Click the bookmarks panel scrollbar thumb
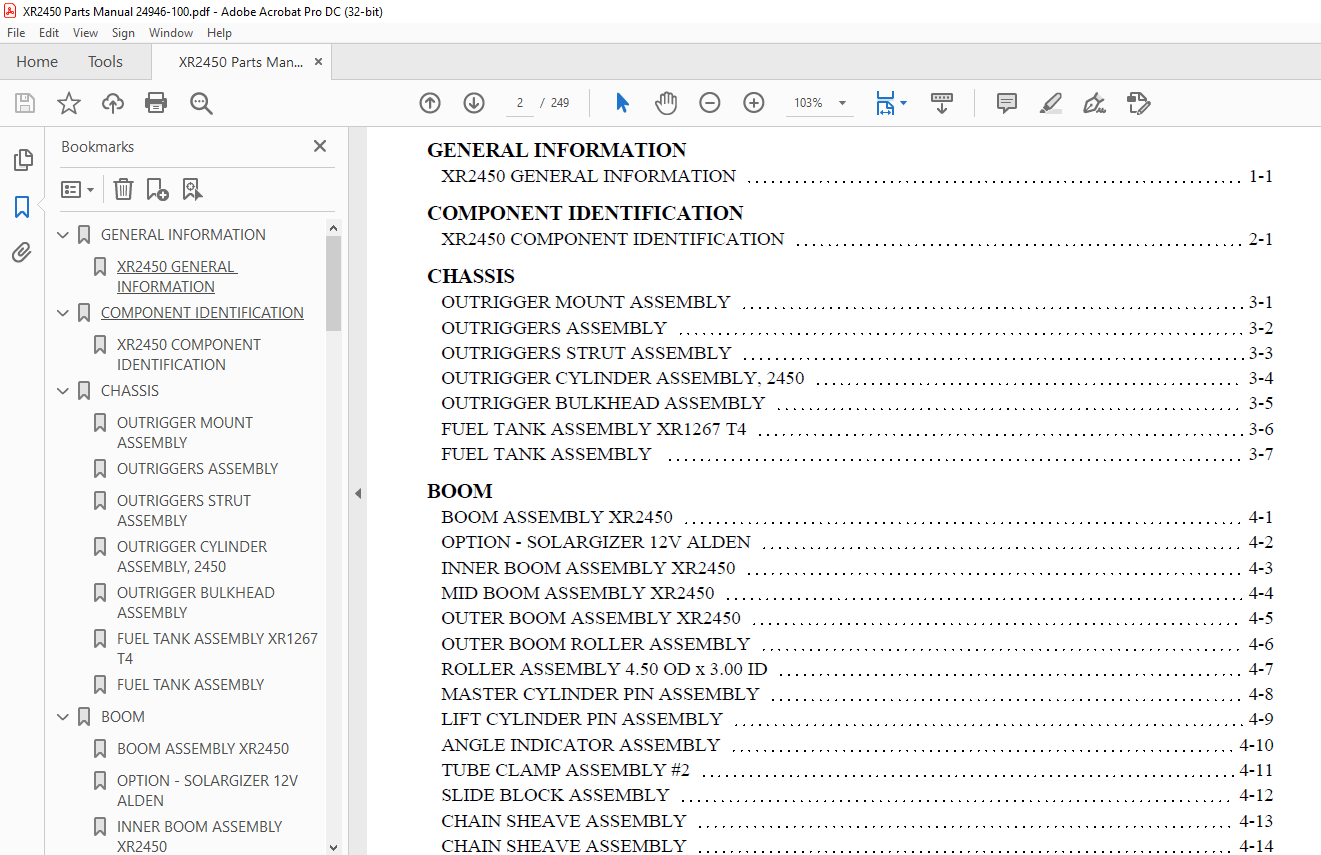The height and width of the screenshot is (855, 1321). tap(334, 284)
